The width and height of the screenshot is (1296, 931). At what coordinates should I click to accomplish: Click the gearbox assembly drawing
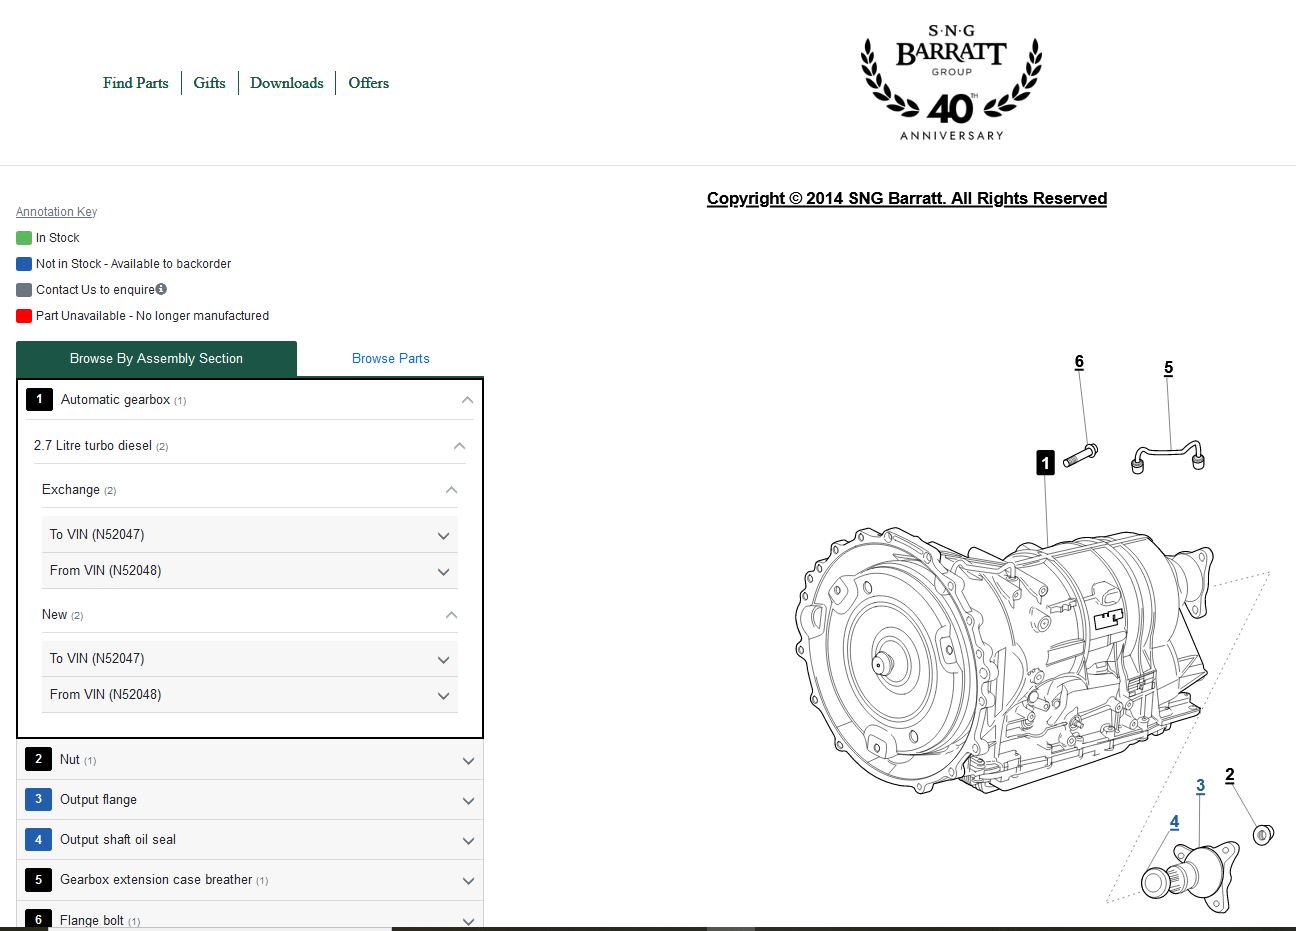(x=1000, y=660)
